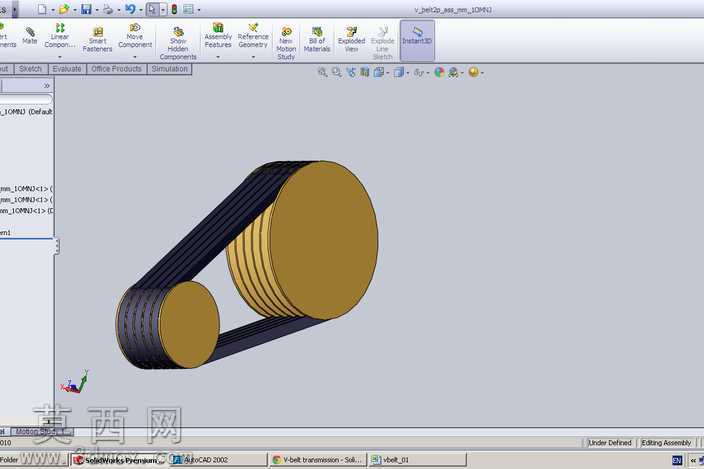Open Reference Geometry

[253, 36]
